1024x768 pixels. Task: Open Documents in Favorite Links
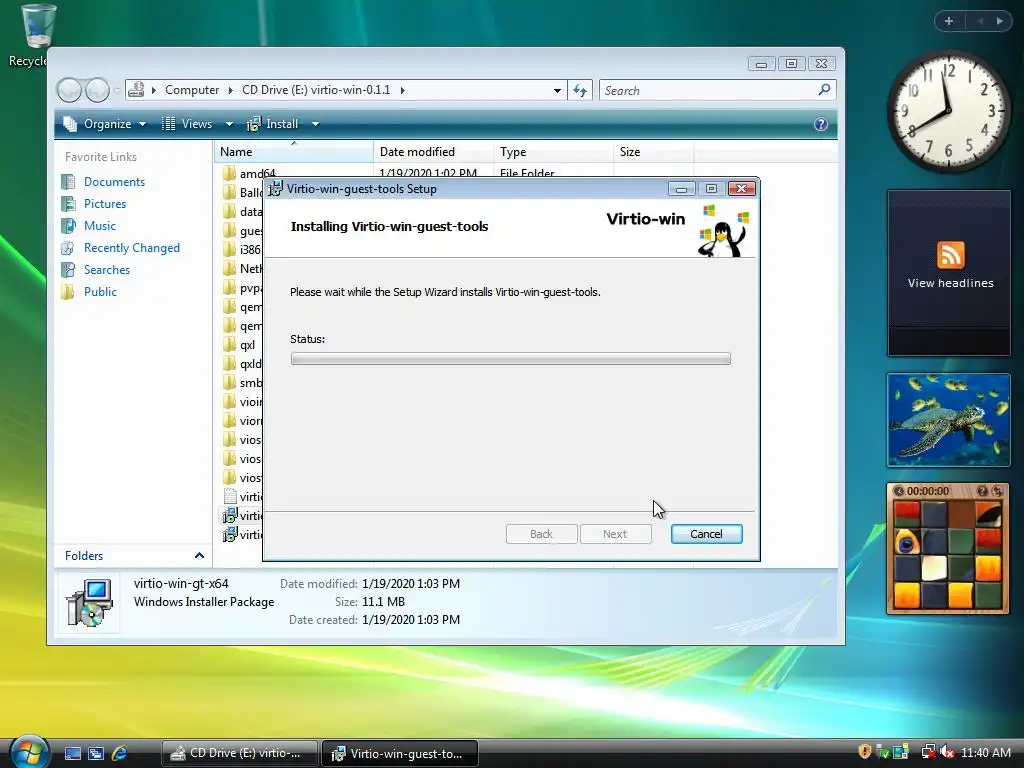pyautogui.click(x=114, y=182)
